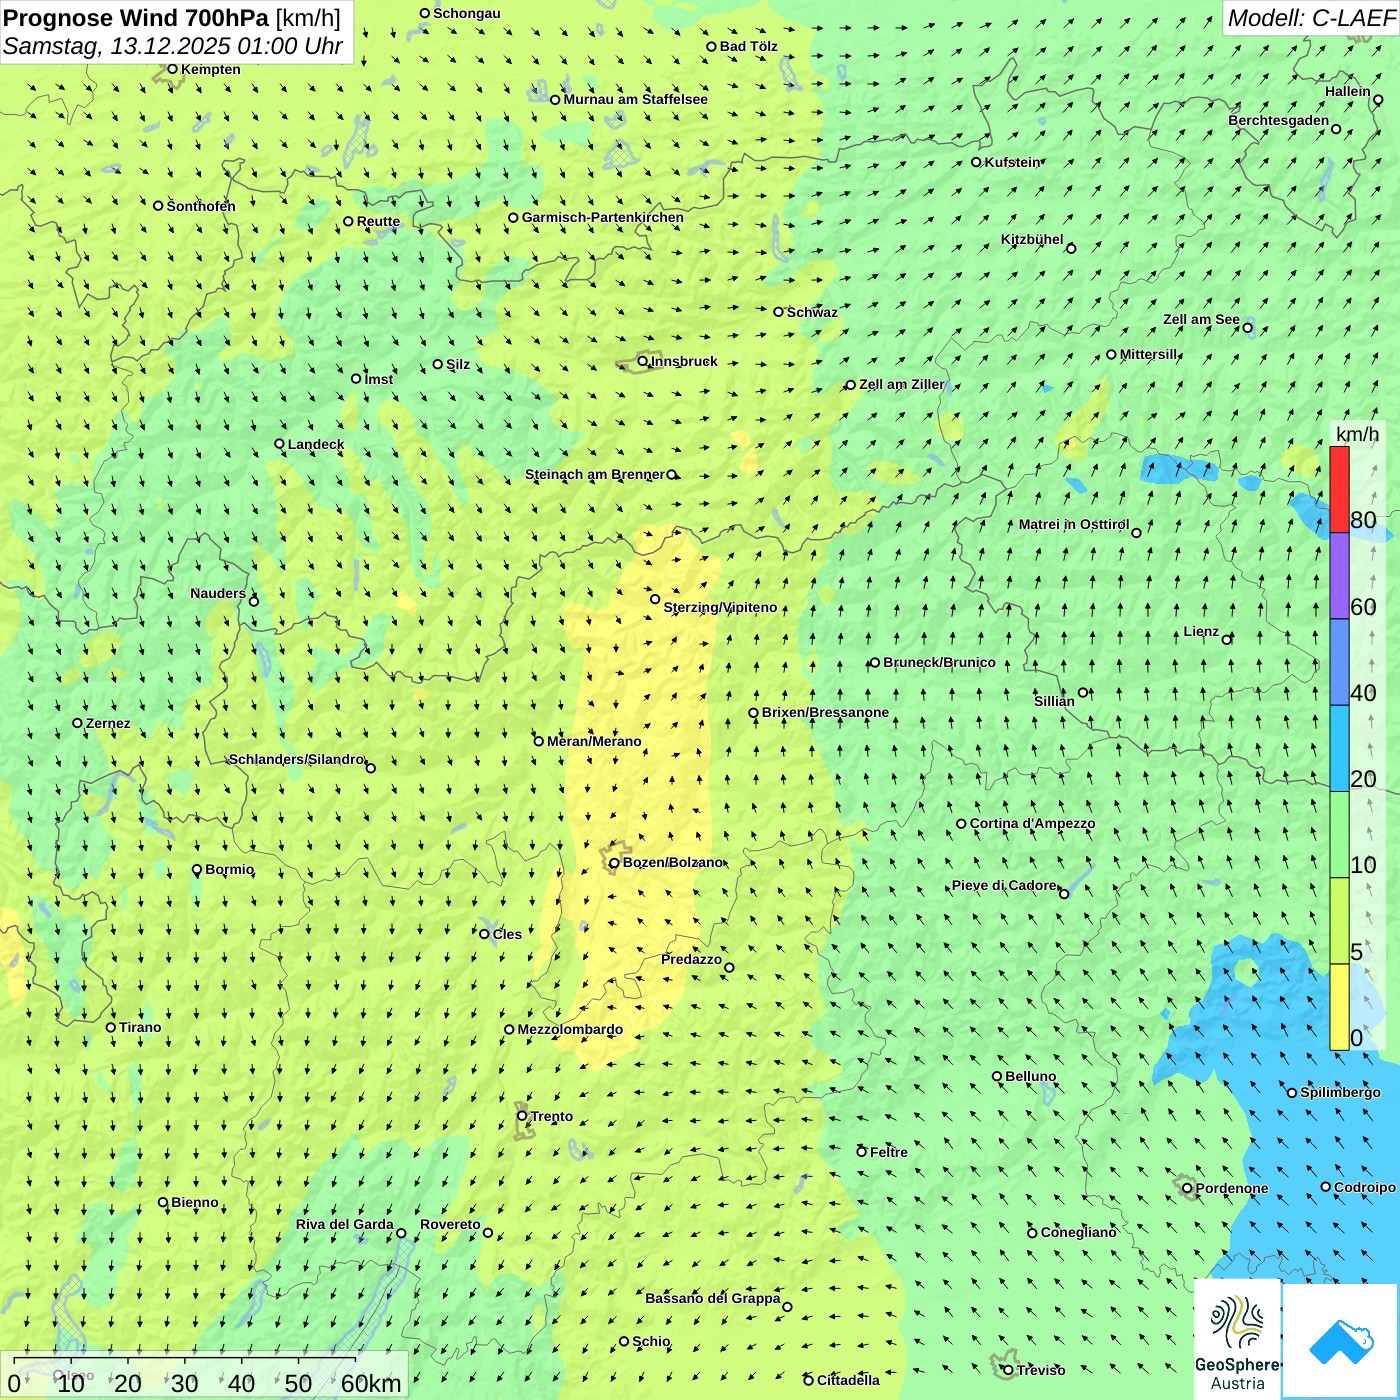Click the 'Steinach am Brenner' label
Screen dimensions: 1400x1400
595,474
